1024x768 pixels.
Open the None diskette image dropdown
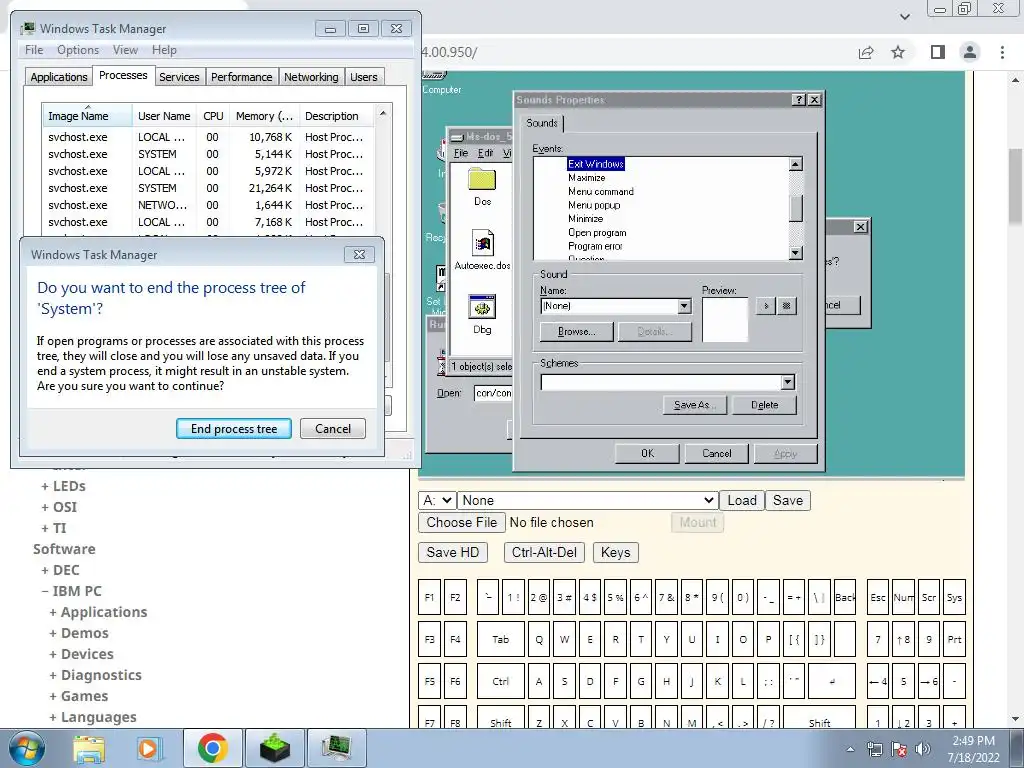[x=588, y=500]
